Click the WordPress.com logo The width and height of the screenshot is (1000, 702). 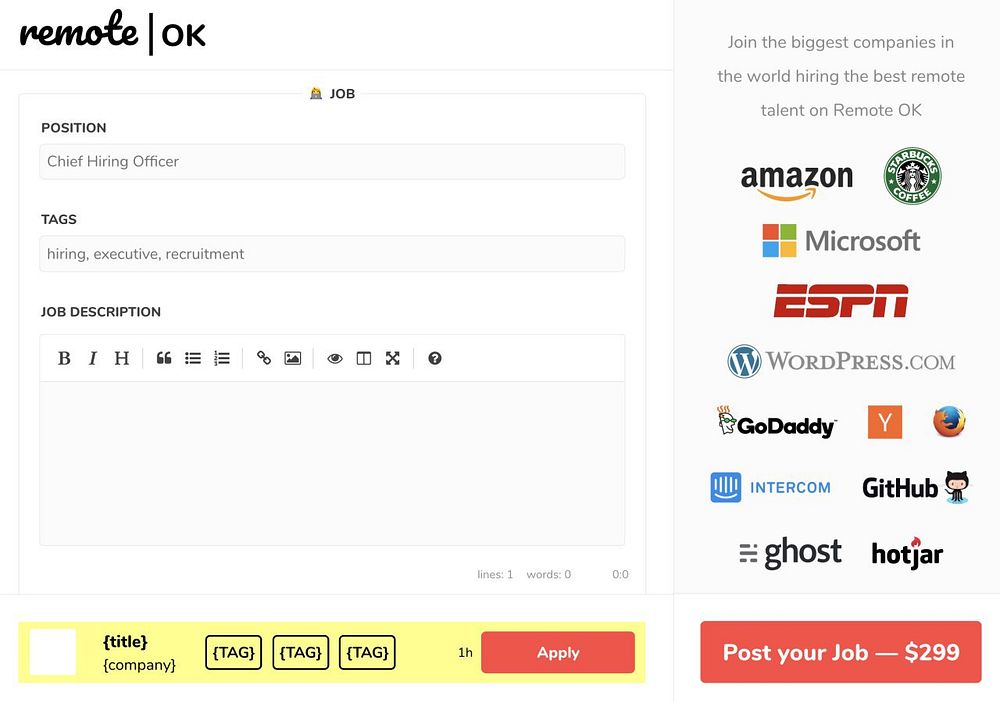pos(841,362)
